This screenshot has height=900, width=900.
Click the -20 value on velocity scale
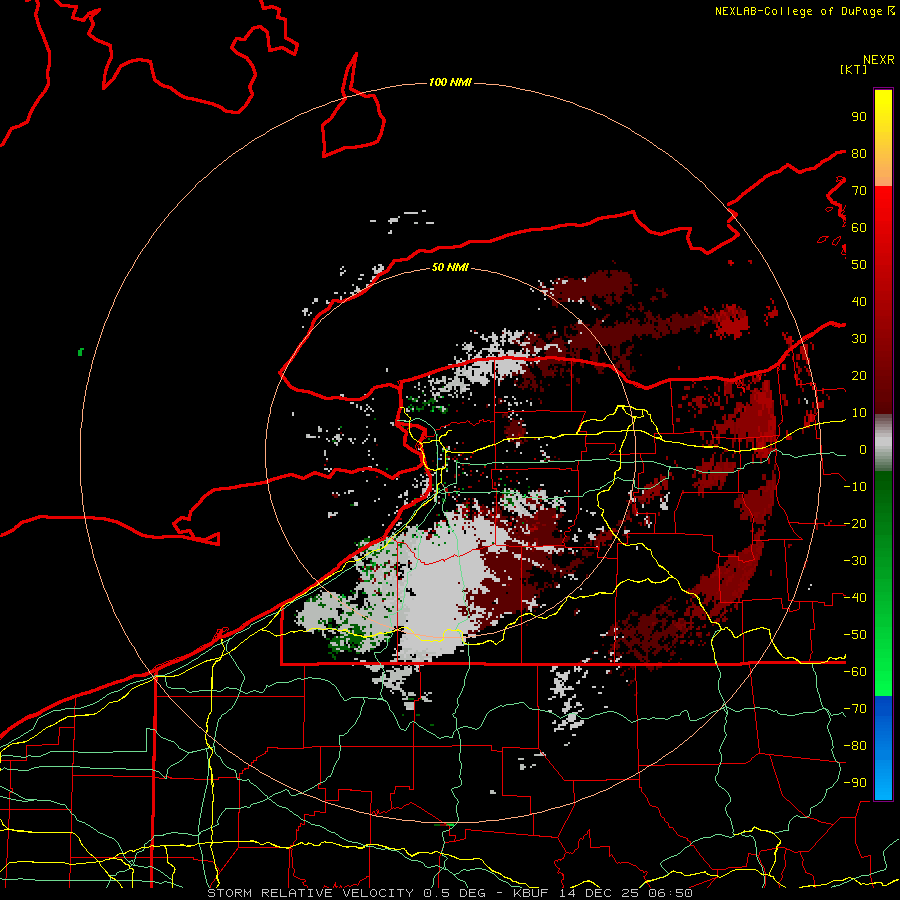pyautogui.click(x=855, y=523)
